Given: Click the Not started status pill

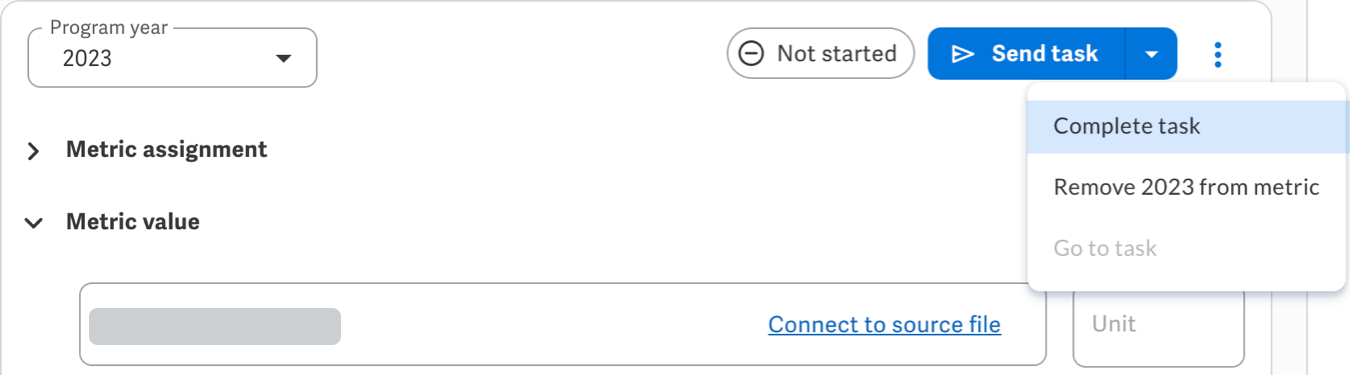Looking at the screenshot, I should coord(820,54).
